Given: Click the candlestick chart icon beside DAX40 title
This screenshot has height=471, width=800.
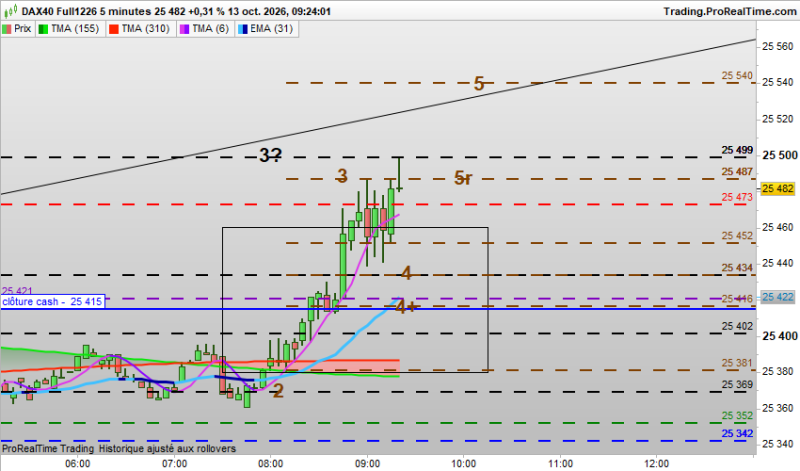Looking at the screenshot, I should click(13, 10).
